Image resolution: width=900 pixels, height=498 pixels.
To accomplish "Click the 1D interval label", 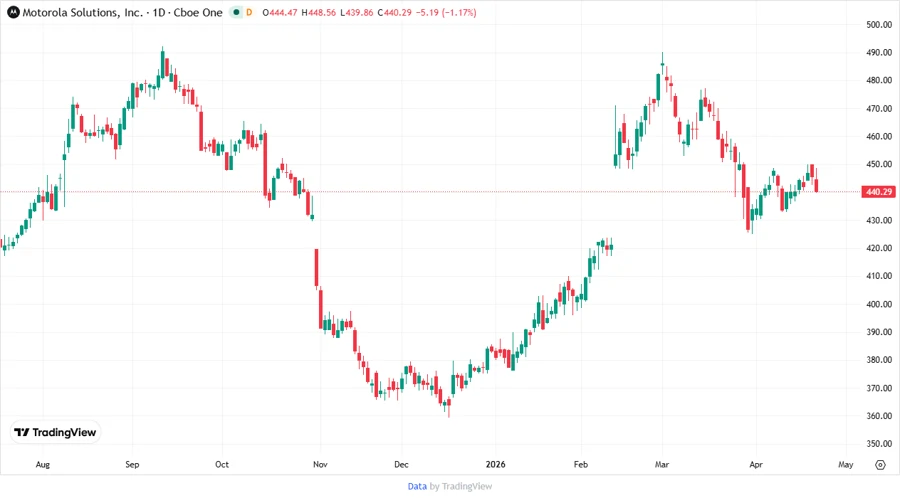I will coord(159,13).
